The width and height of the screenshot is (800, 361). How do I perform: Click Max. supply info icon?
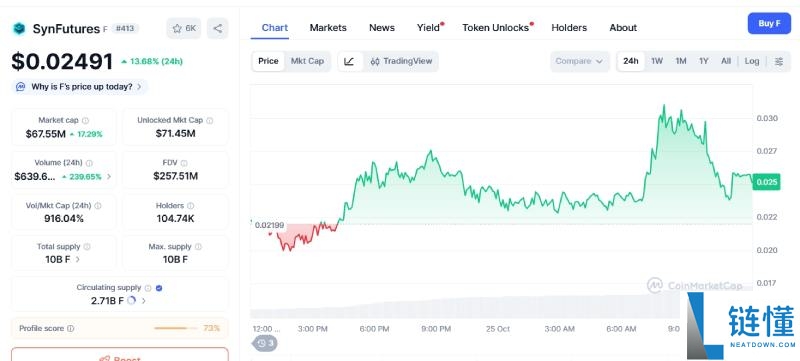click(198, 247)
